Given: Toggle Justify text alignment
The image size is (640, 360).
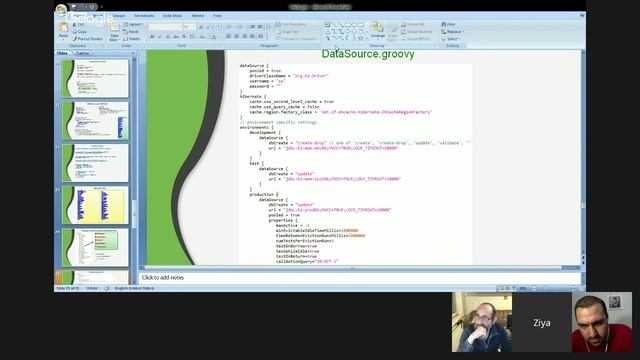Looking at the screenshot, I should pyautogui.click(x=252, y=37).
